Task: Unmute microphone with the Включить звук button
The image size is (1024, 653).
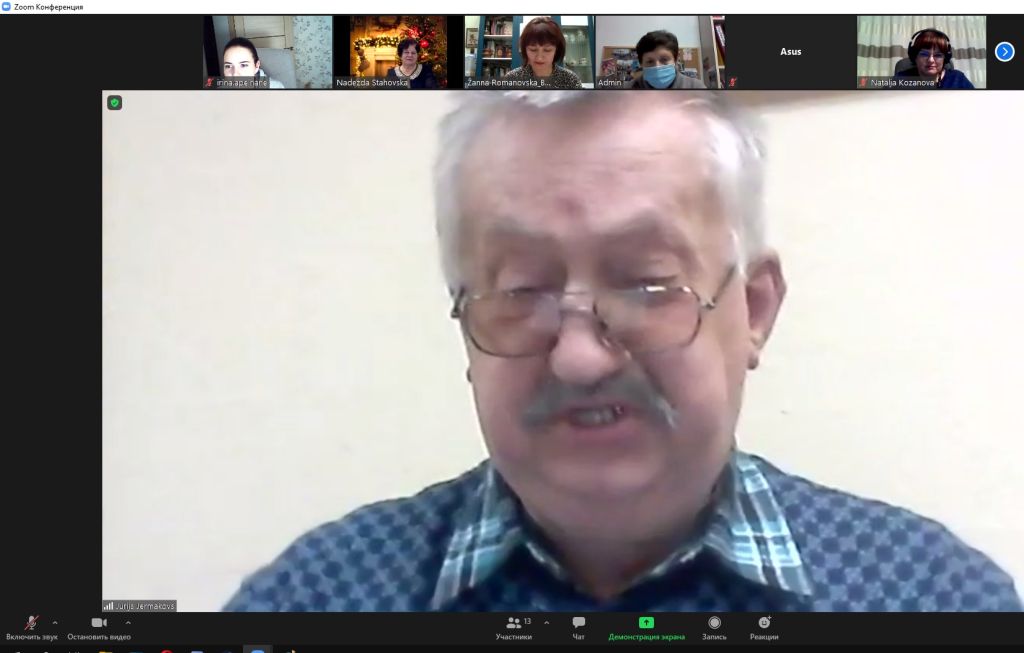Action: [31, 627]
